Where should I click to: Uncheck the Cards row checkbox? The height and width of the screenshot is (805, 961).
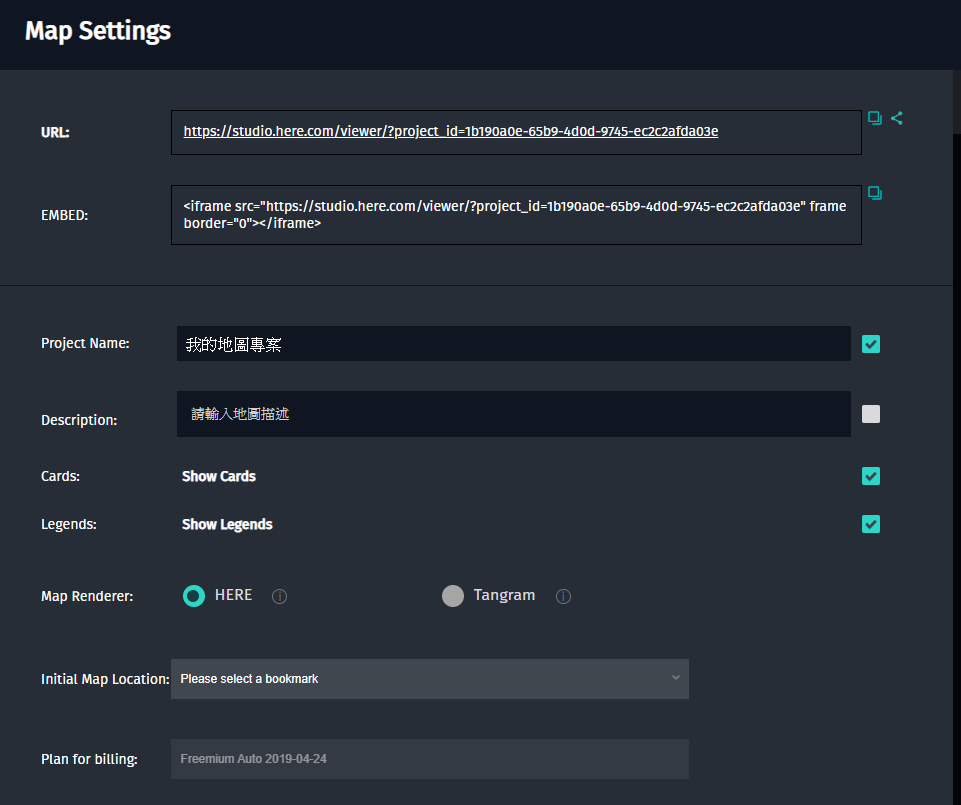(871, 476)
